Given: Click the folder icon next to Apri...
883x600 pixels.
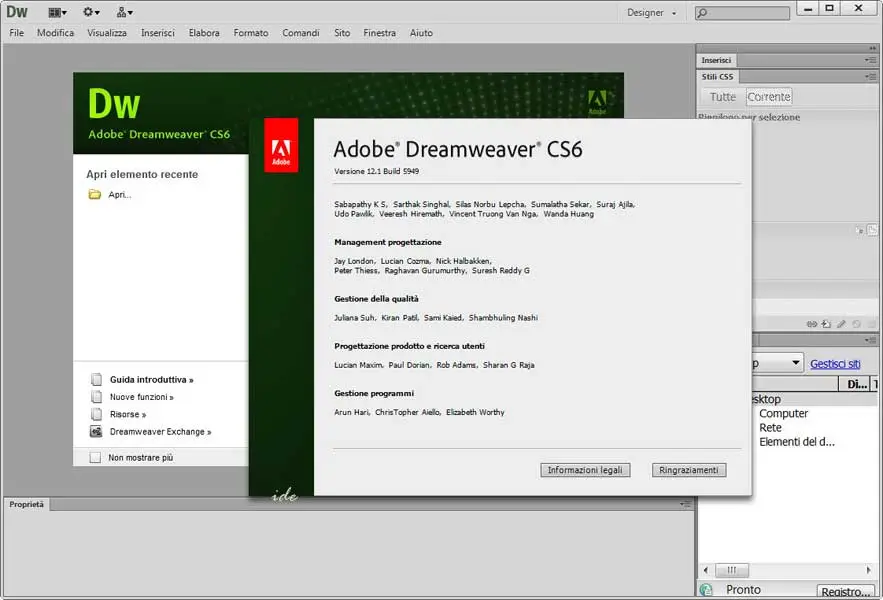Looking at the screenshot, I should coord(95,194).
